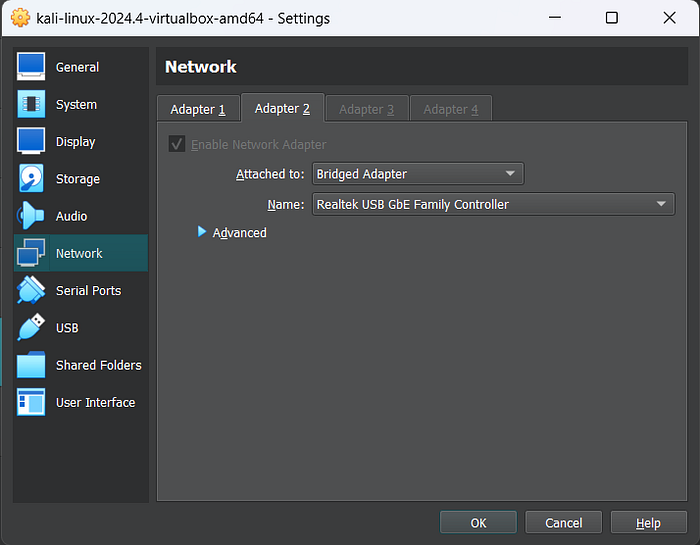Click the Display screen icon
Screen dimensions: 700x545
click(x=31, y=141)
